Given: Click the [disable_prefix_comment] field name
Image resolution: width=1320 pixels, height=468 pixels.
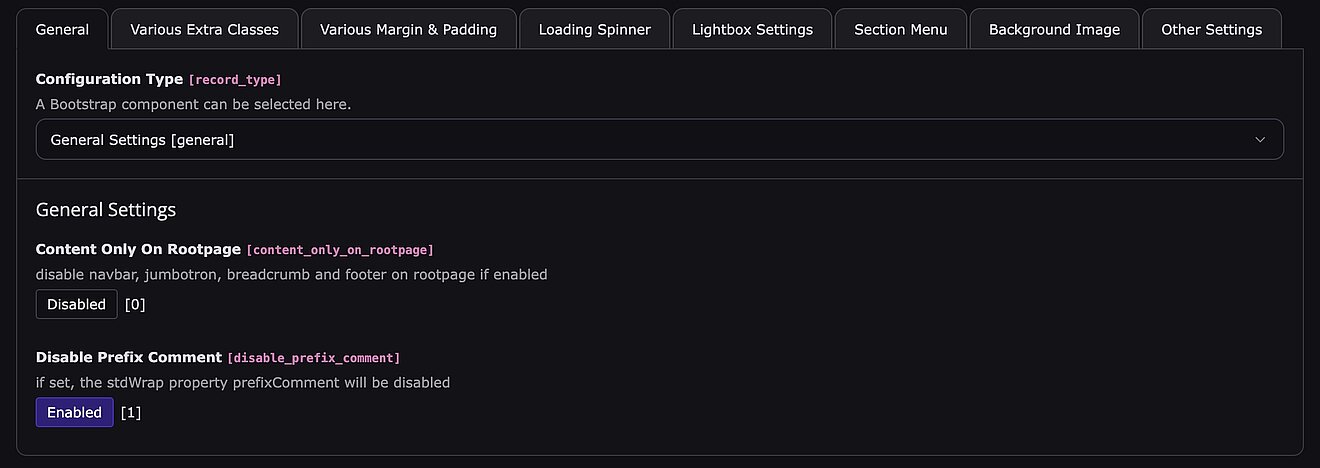Looking at the screenshot, I should pyautogui.click(x=314, y=358).
